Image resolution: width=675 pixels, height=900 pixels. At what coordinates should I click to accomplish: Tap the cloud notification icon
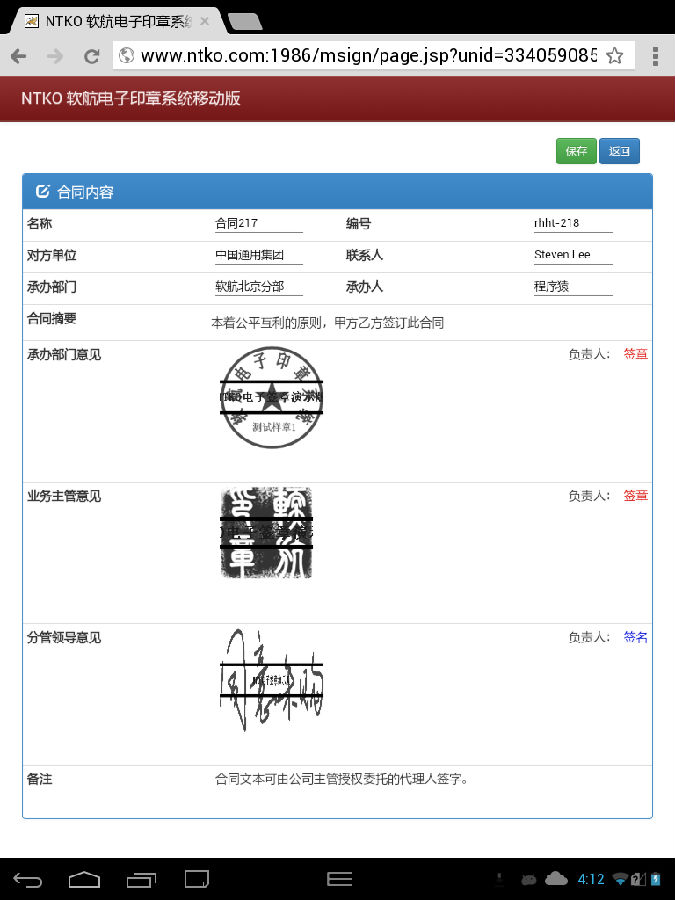point(556,879)
